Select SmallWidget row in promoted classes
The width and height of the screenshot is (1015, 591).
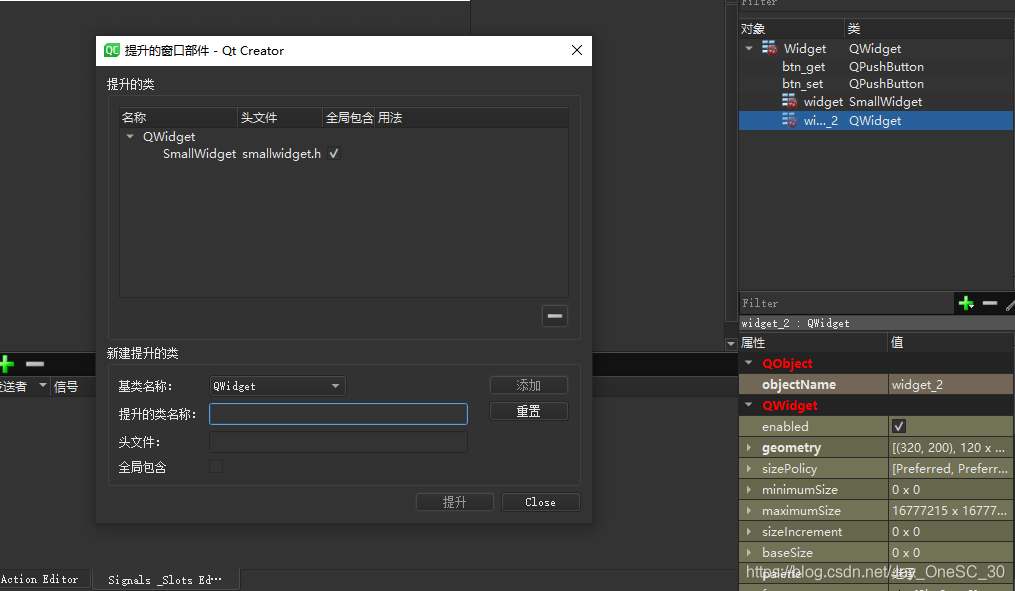(344, 153)
